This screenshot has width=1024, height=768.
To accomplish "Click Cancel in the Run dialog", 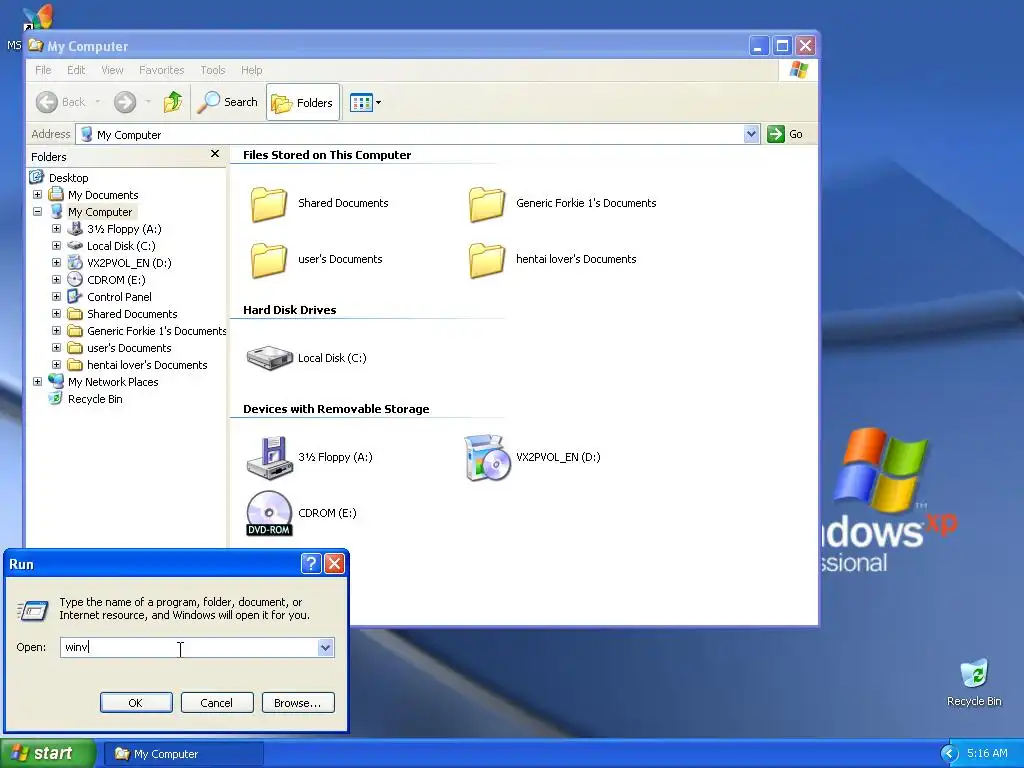I will pos(217,703).
